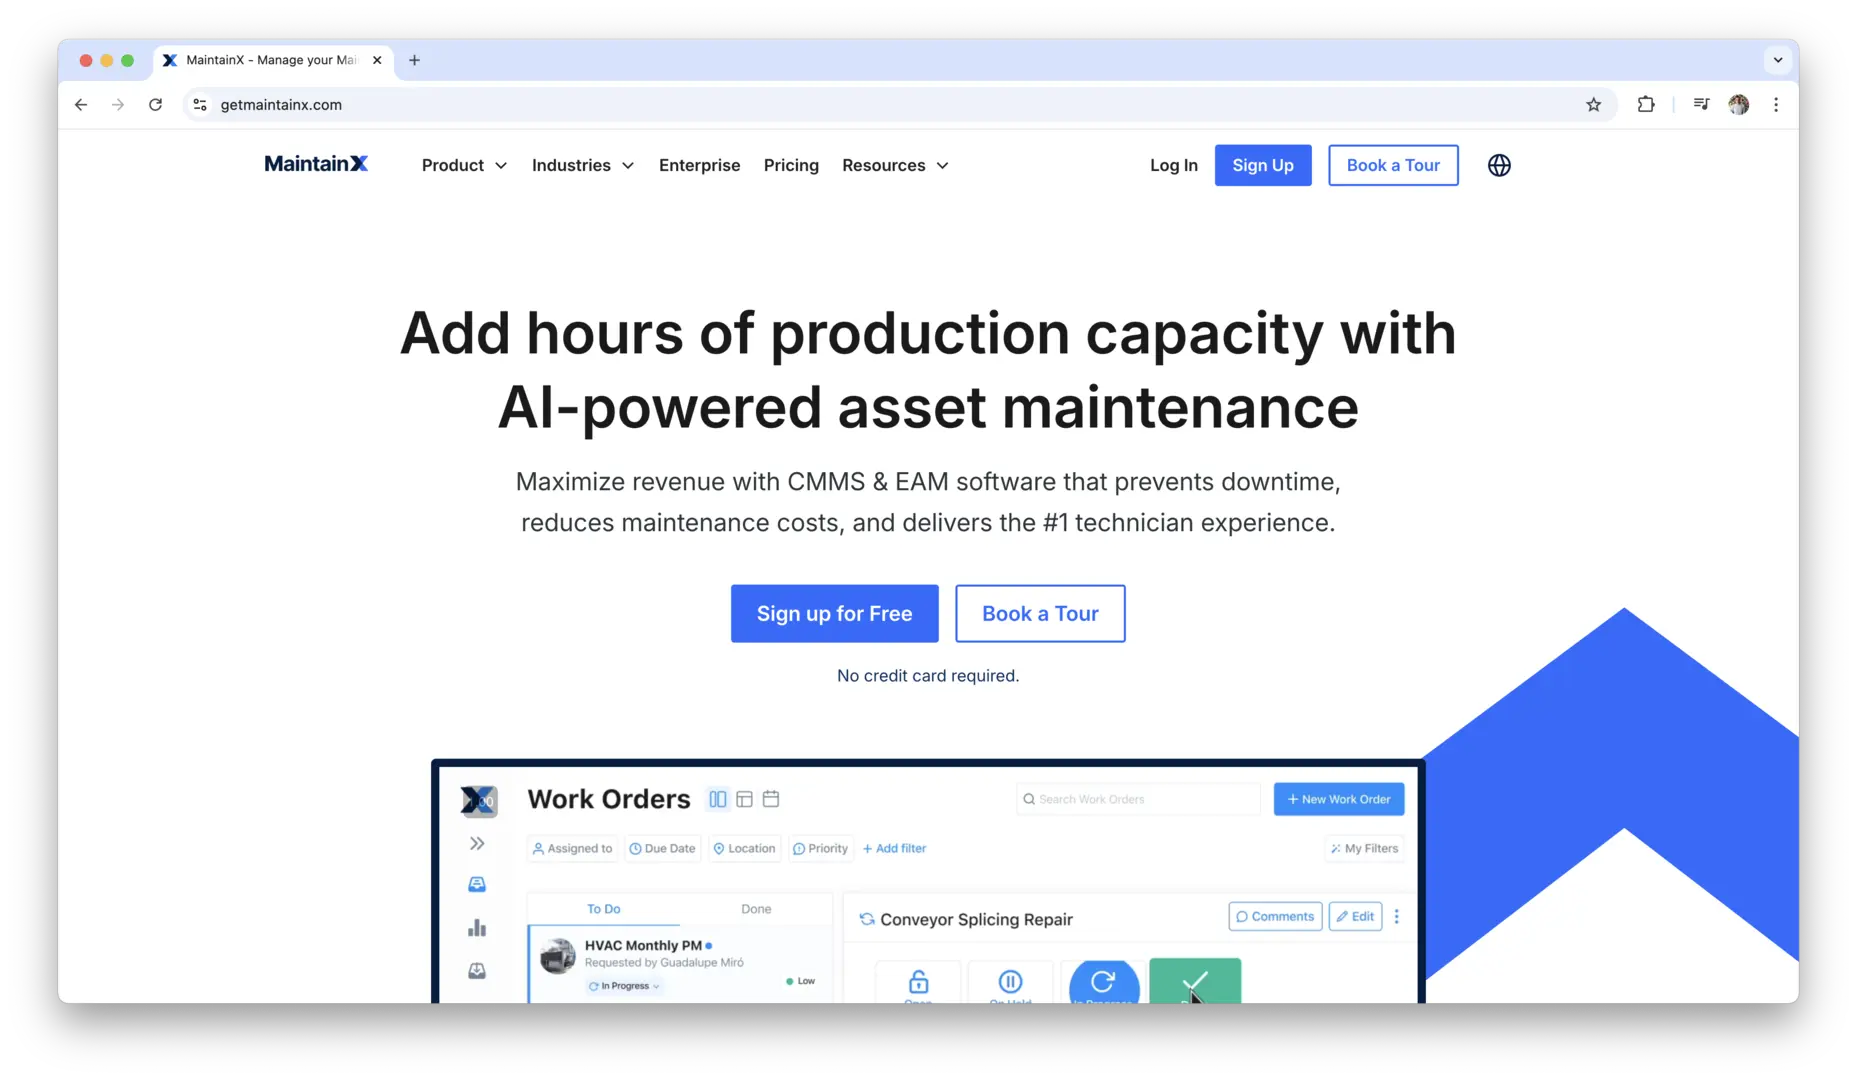The height and width of the screenshot is (1080, 1857).
Task: Open the Assigned to filter
Action: [x=572, y=848]
